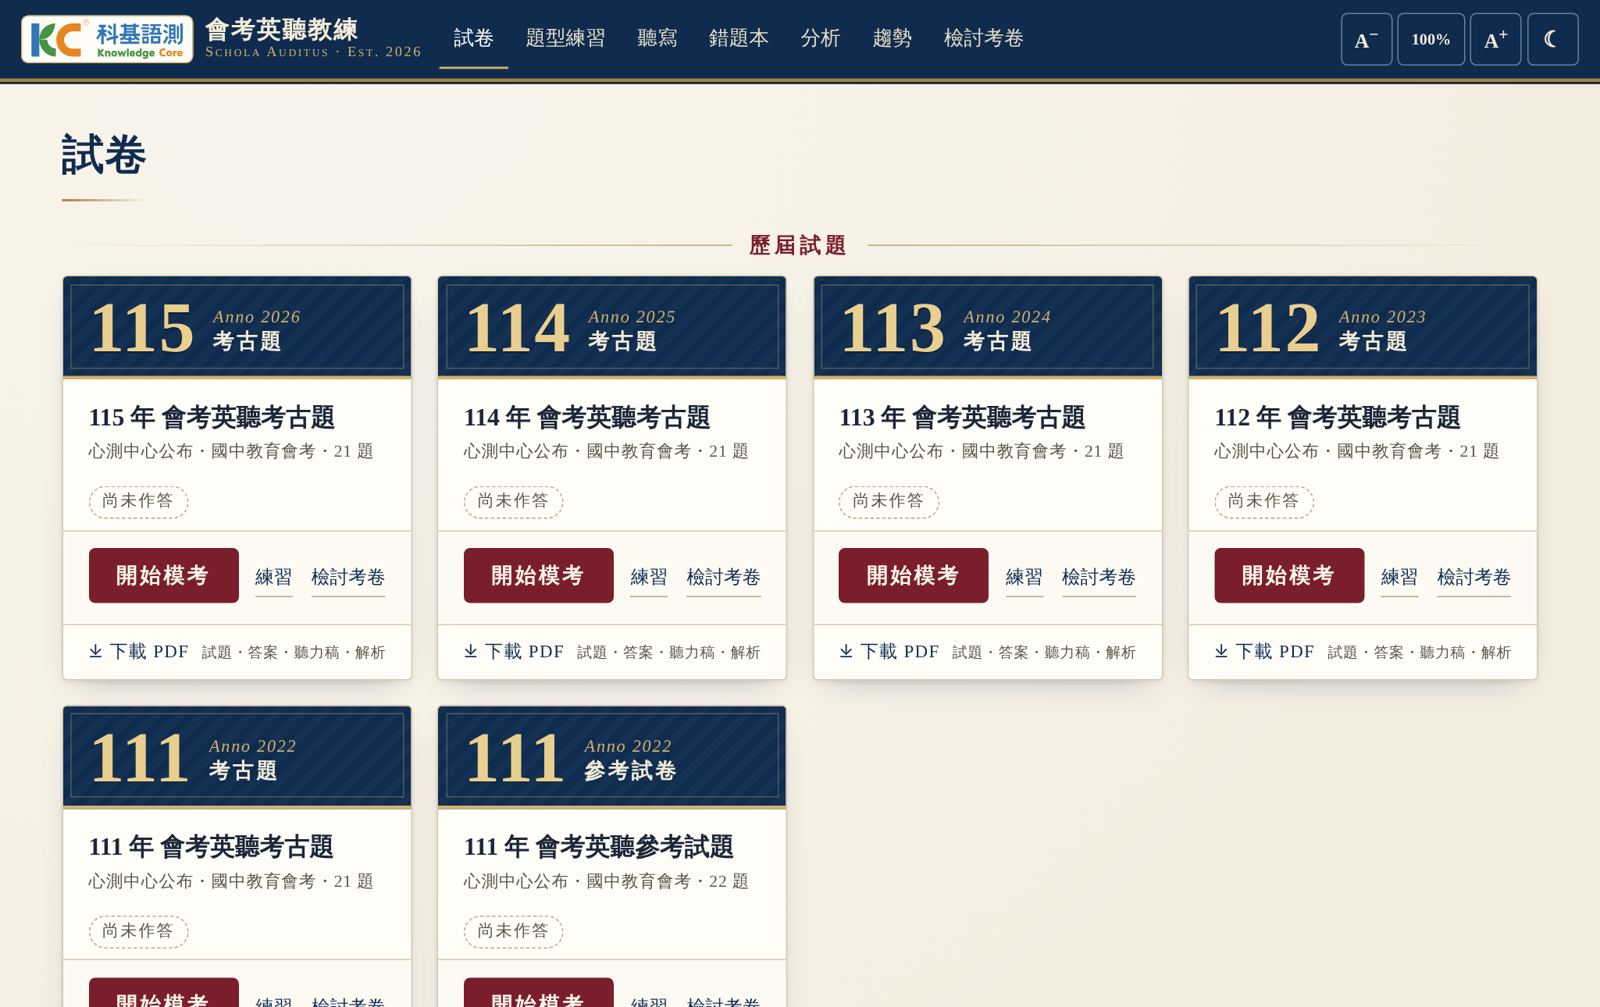Viewport: 1600px width, 1007px height.
Task: Toggle dark mode moon icon
Action: pos(1553,39)
